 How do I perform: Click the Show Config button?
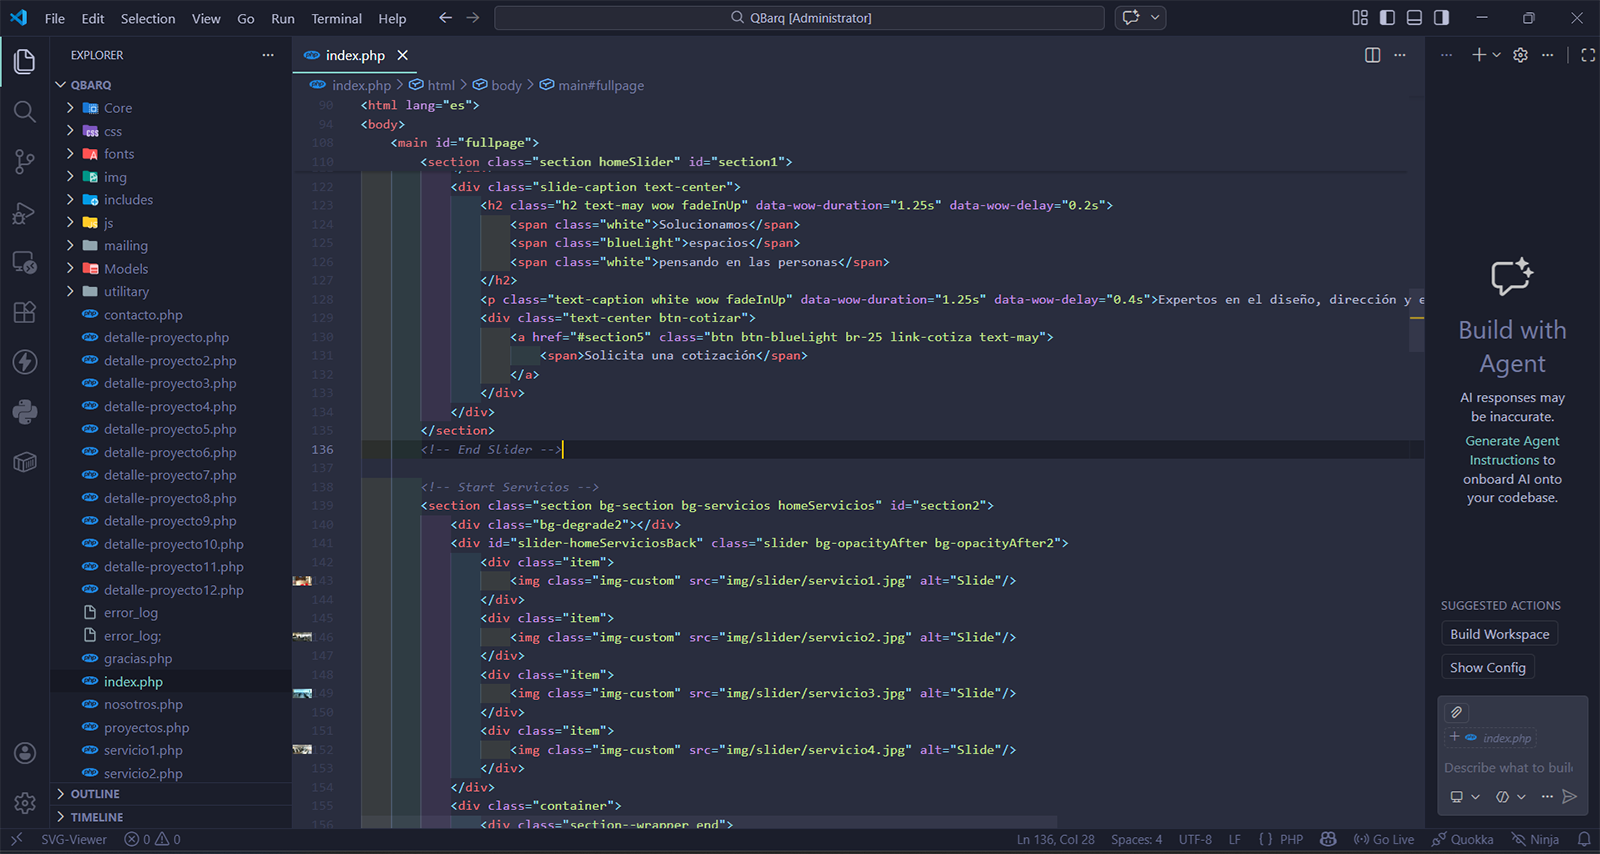coord(1487,667)
